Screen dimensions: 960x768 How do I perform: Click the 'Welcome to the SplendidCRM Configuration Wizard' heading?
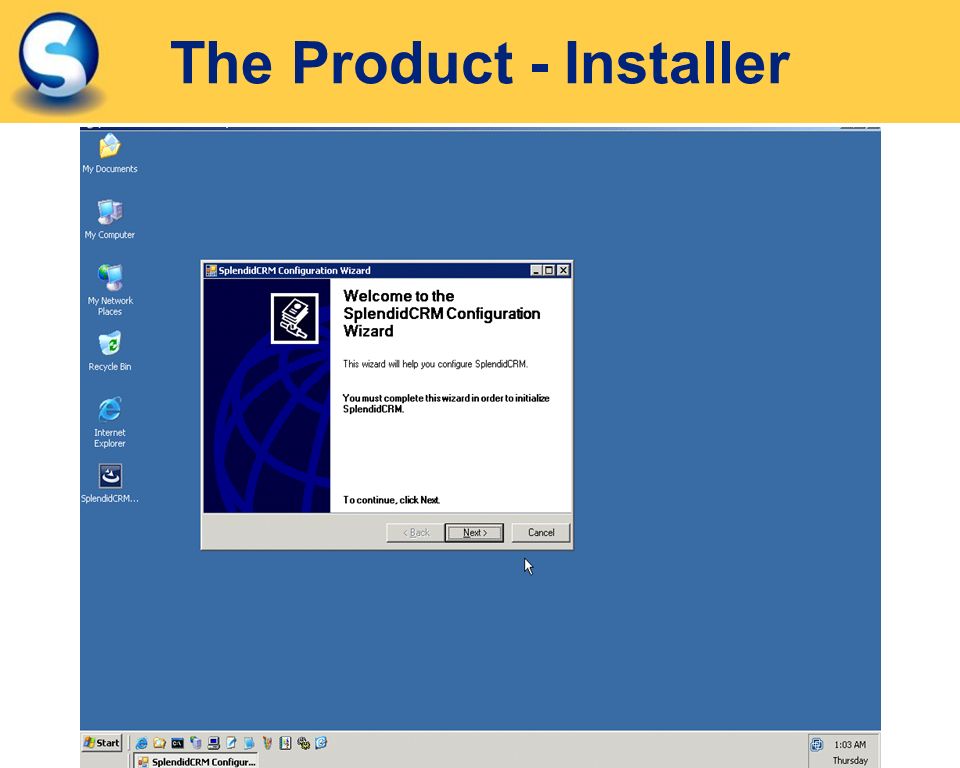click(441, 314)
